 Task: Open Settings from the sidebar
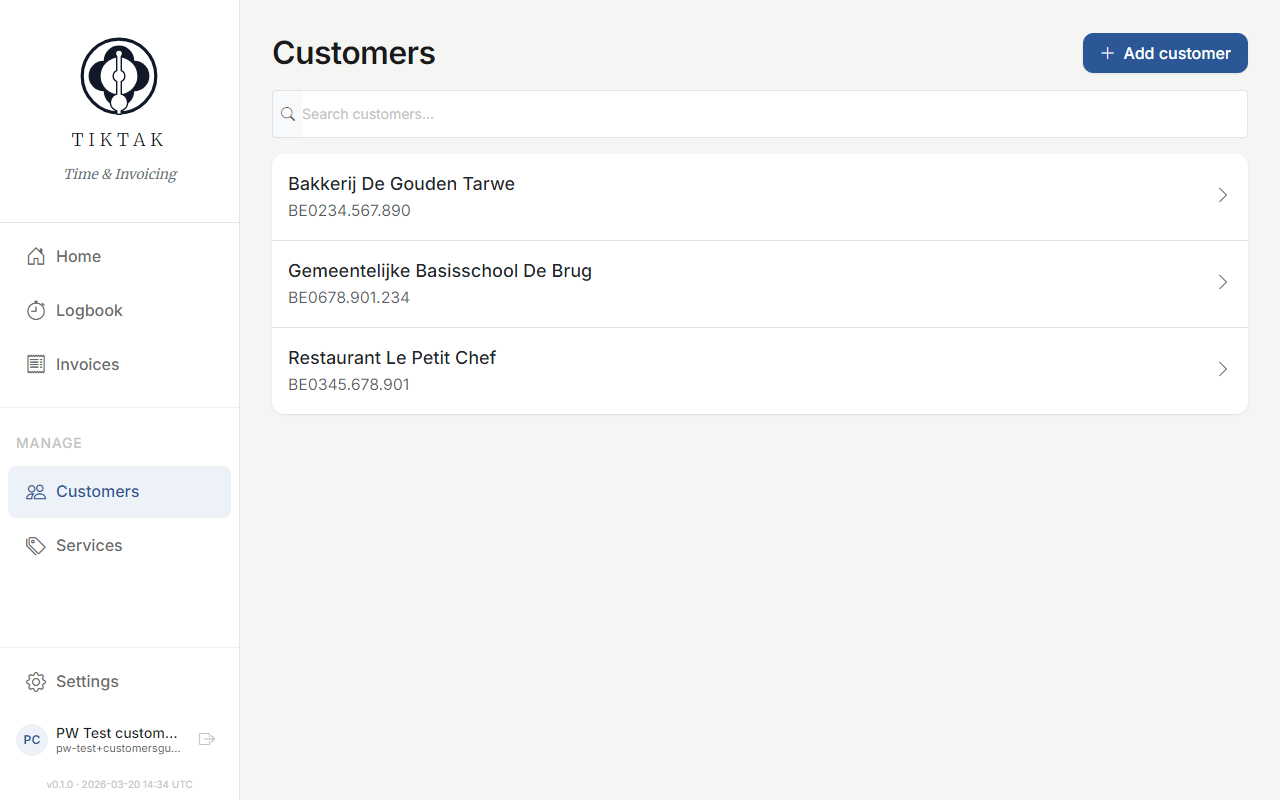(x=88, y=681)
